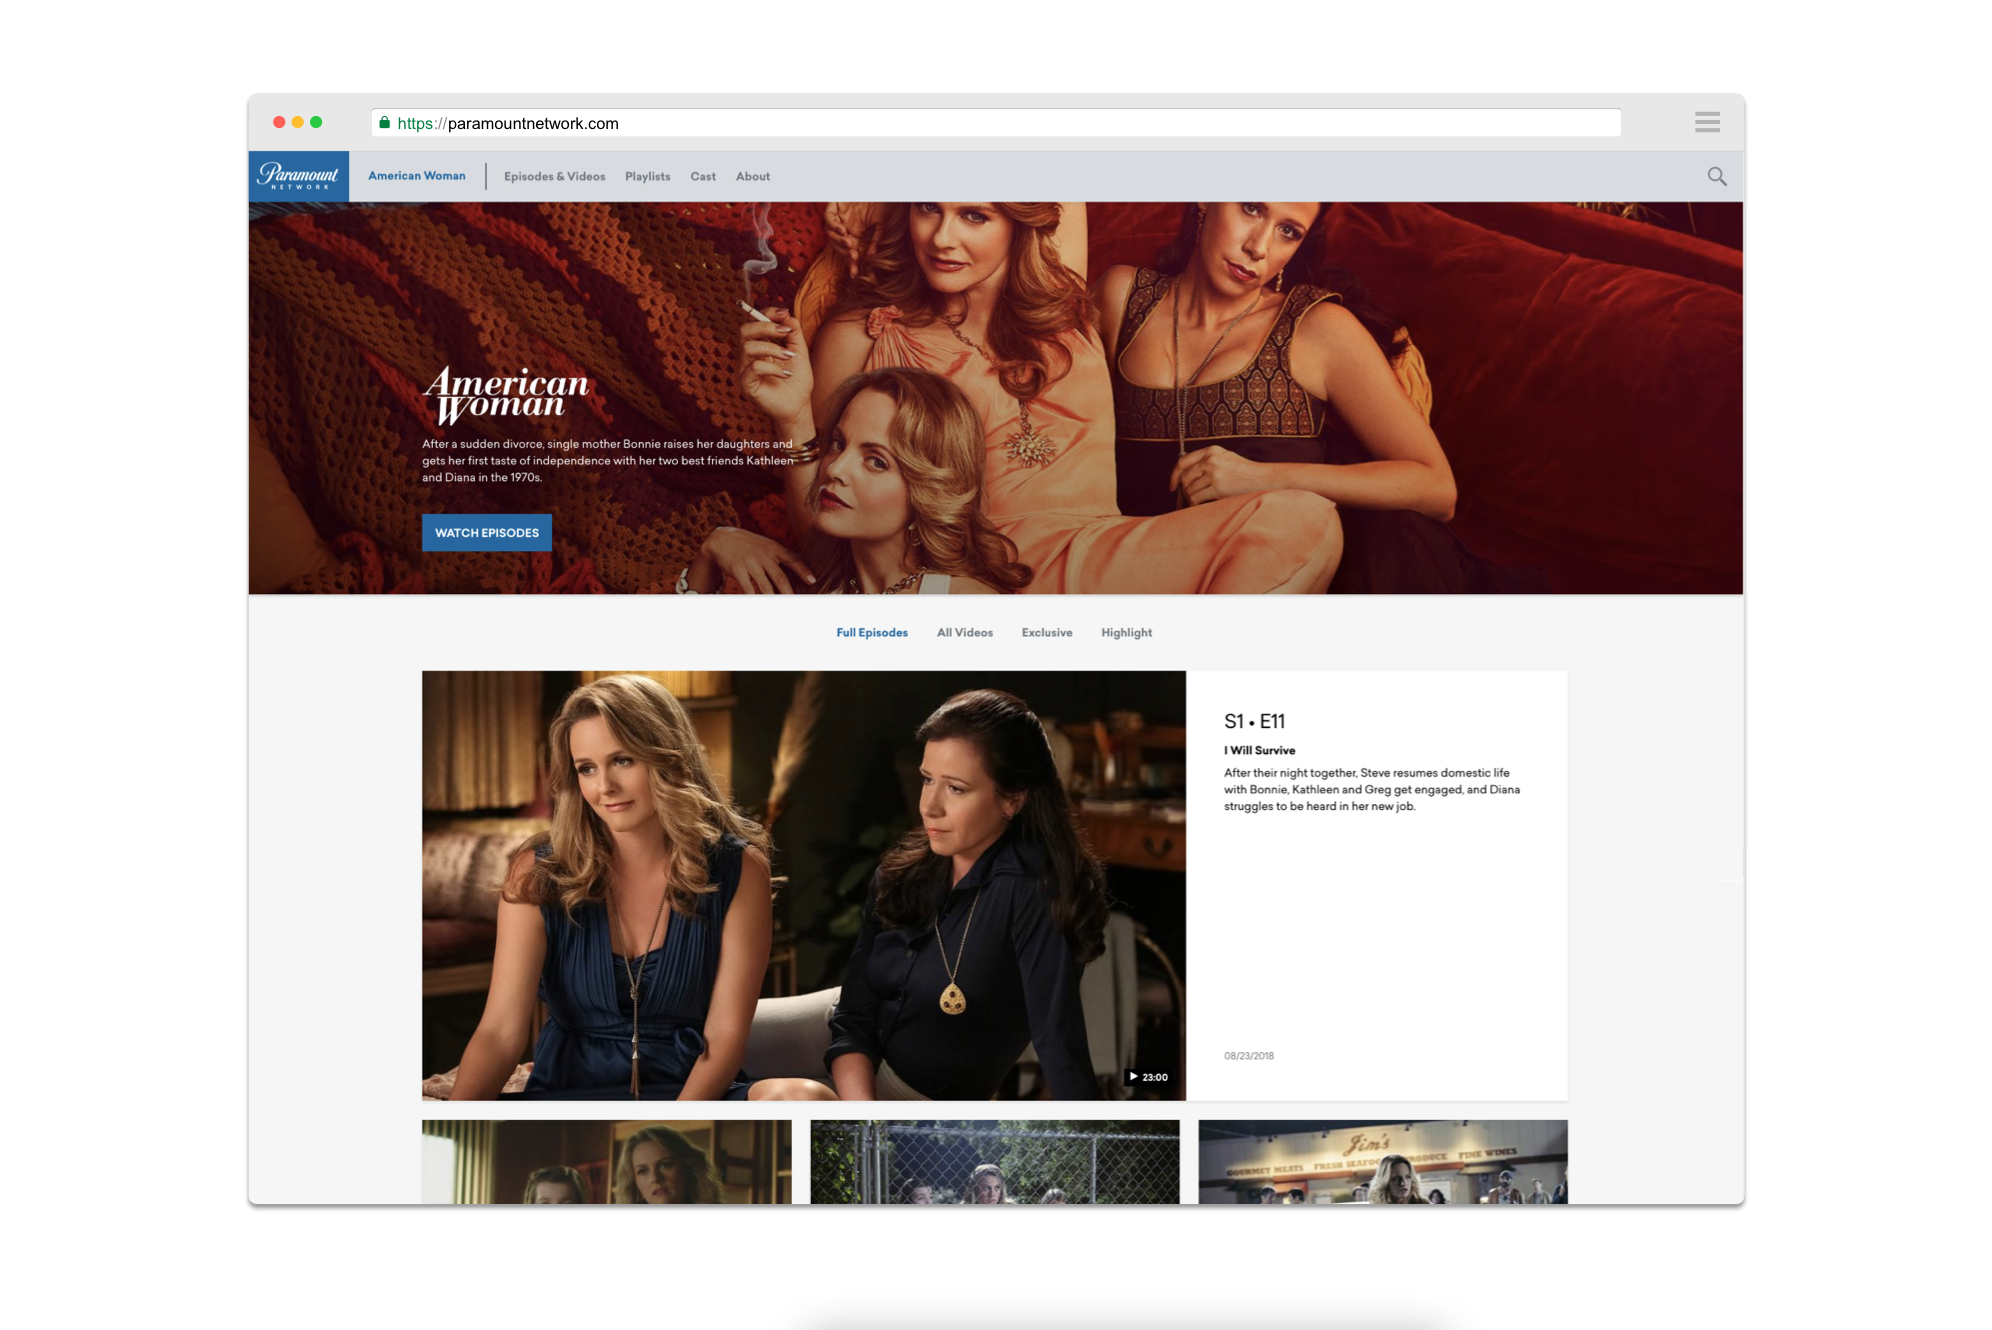The image size is (1992, 1330).
Task: Open the Cast page
Action: tap(702, 177)
